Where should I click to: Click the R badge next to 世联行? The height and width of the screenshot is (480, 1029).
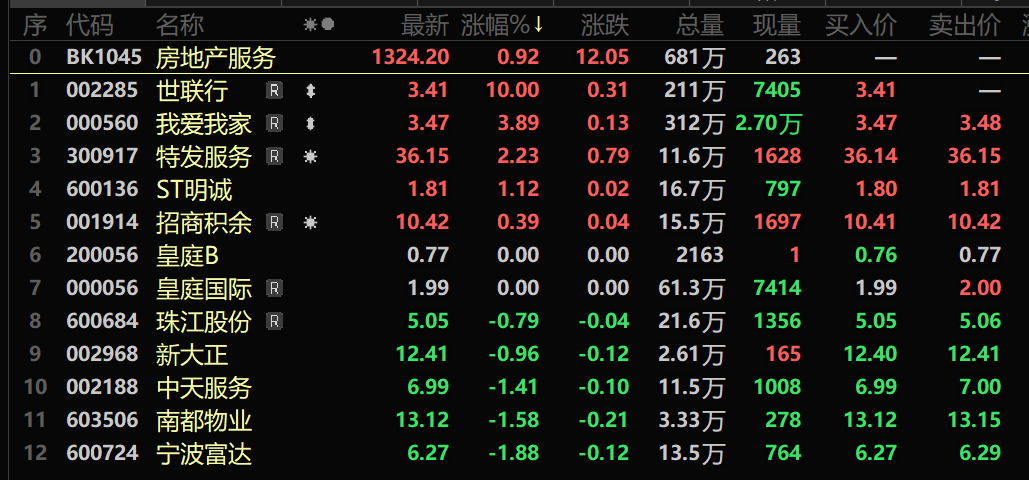tap(275, 90)
